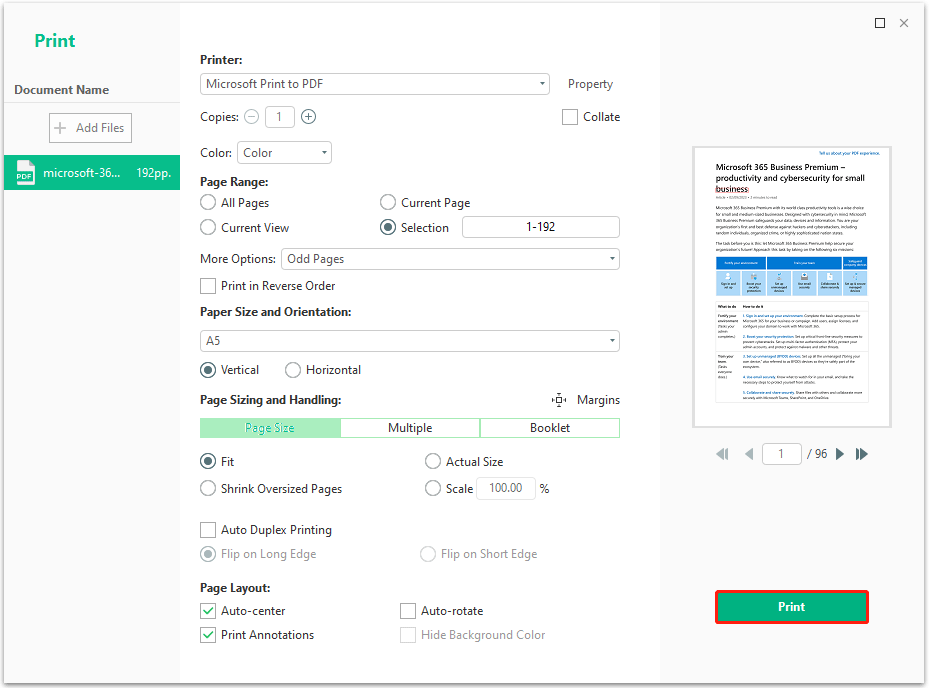Close the Print dialog
Image resolution: width=929 pixels, height=688 pixels.
click(904, 23)
